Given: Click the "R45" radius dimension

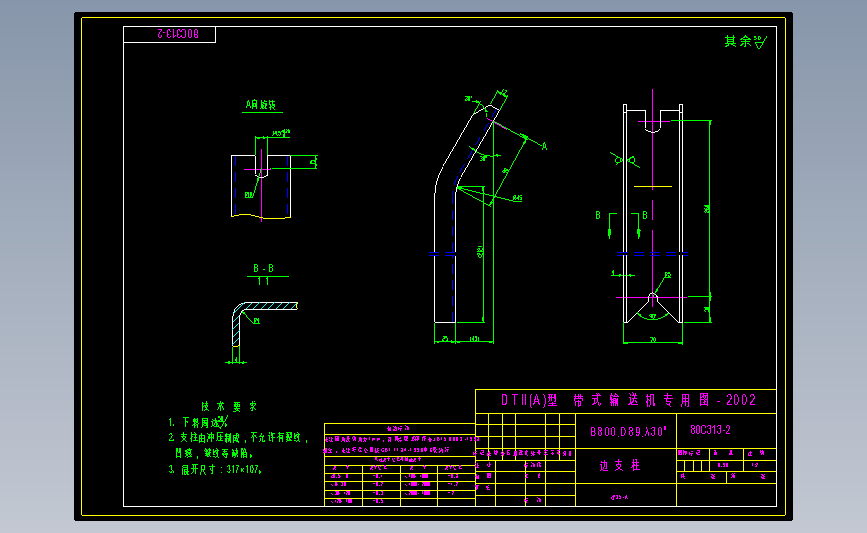Looking at the screenshot, I should click(517, 197).
